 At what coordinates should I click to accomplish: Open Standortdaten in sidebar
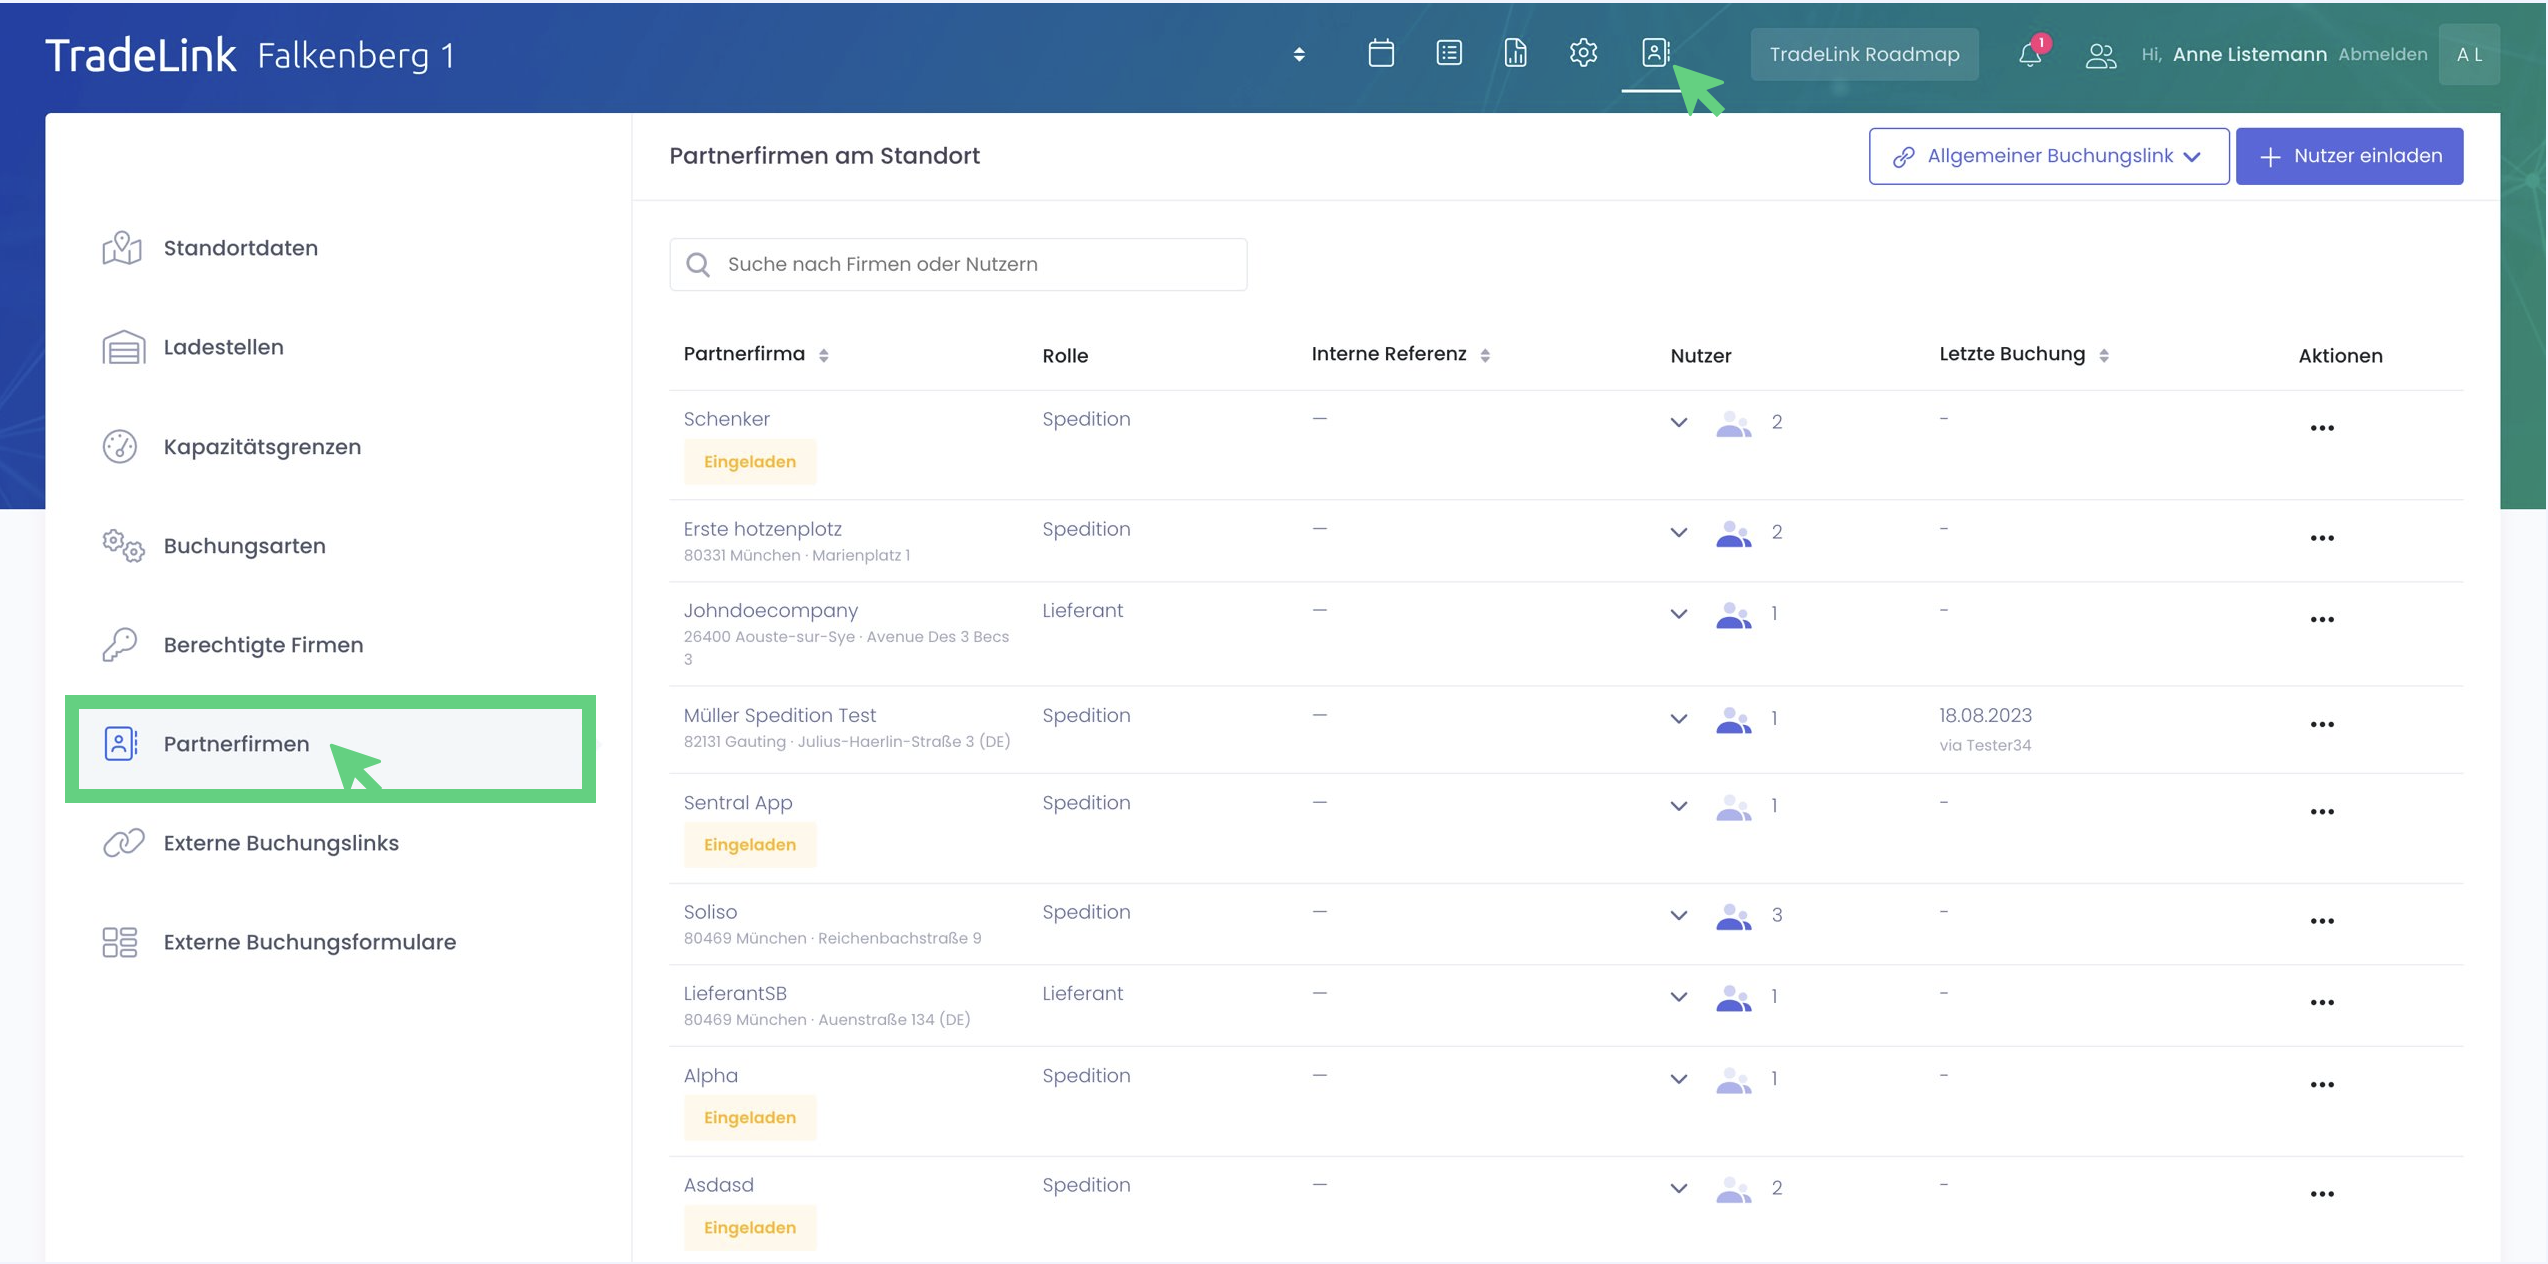coord(240,248)
